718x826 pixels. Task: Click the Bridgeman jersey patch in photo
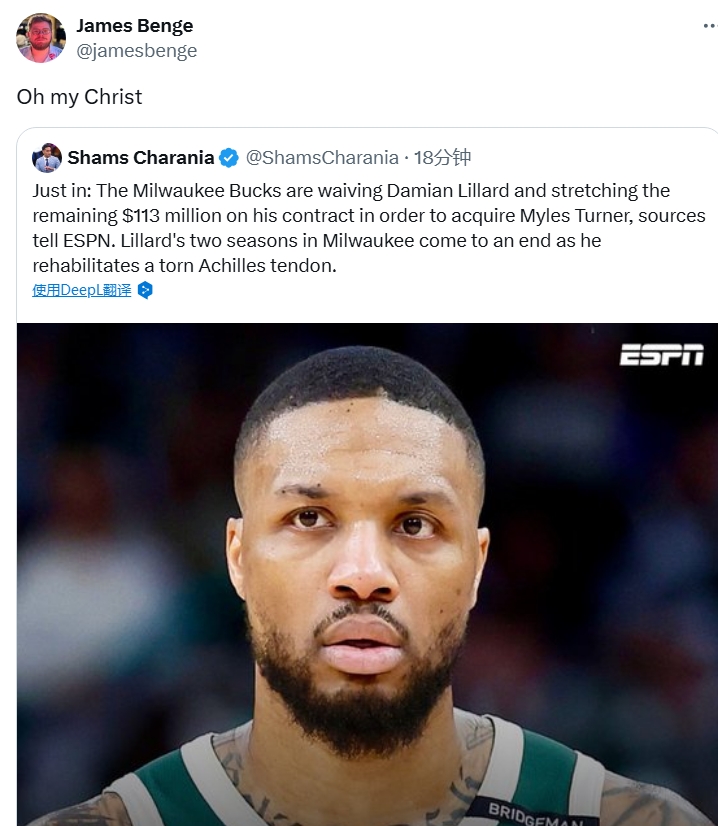[x=532, y=814]
